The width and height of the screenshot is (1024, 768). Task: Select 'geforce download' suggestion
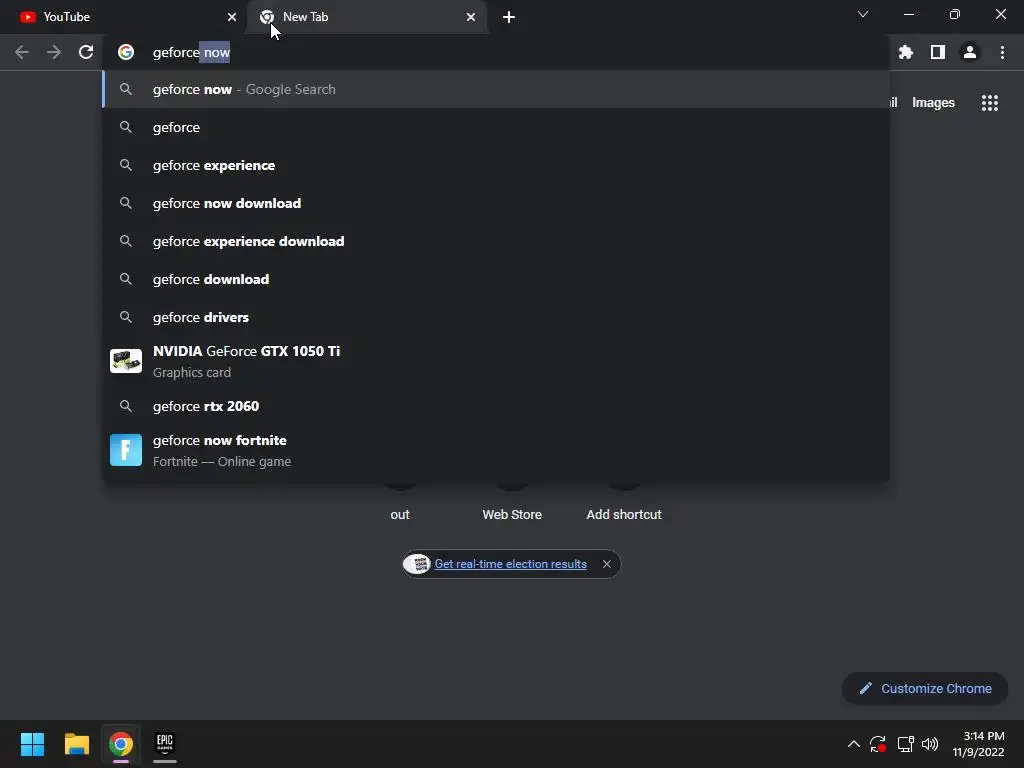tap(496, 279)
